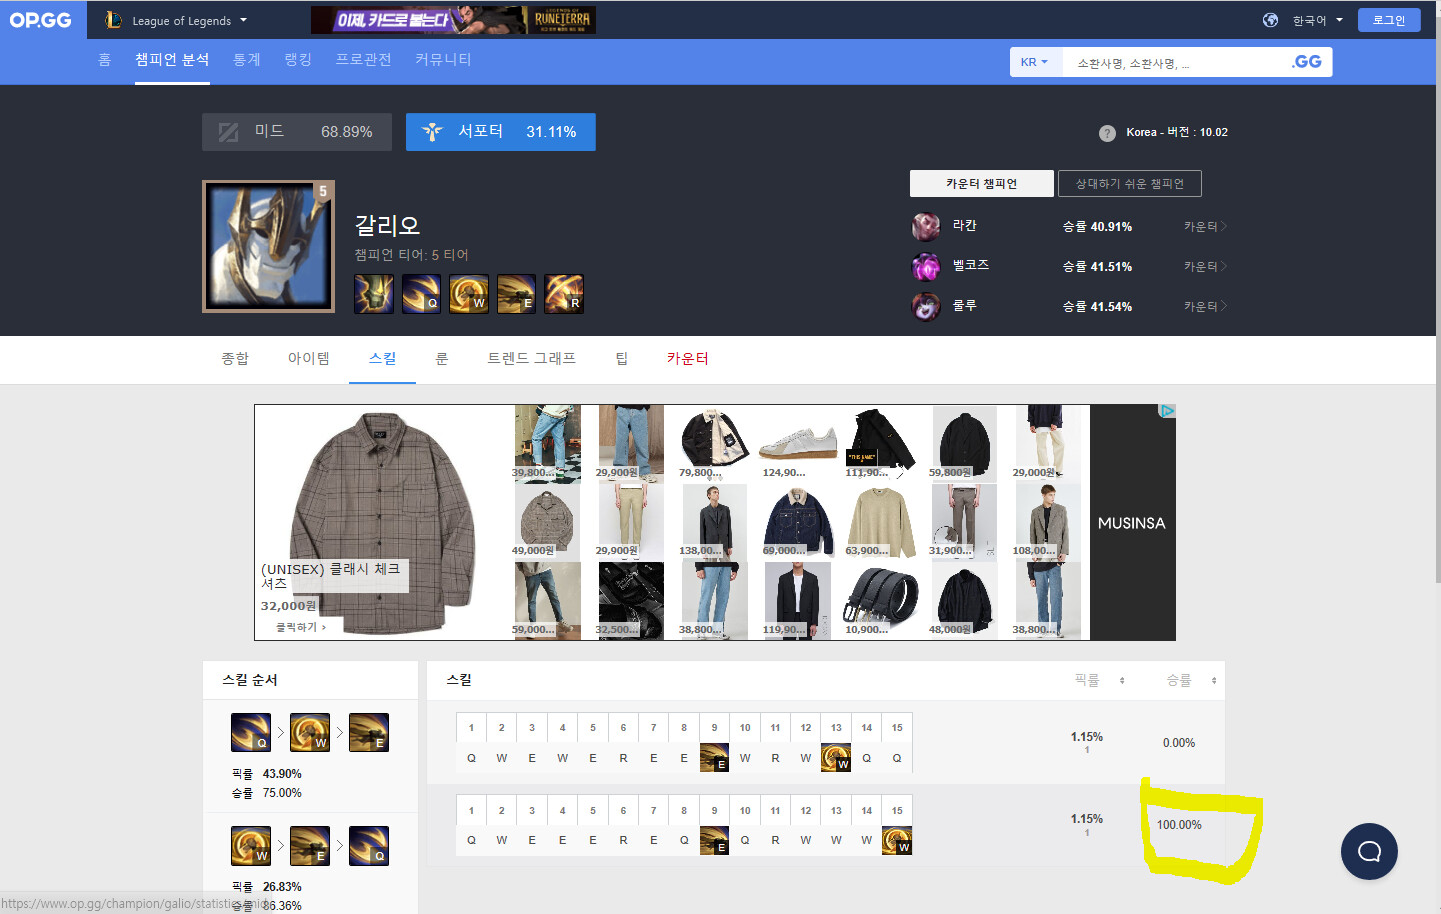
Task: Click the Rakan counter champion icon
Action: pyautogui.click(x=926, y=227)
